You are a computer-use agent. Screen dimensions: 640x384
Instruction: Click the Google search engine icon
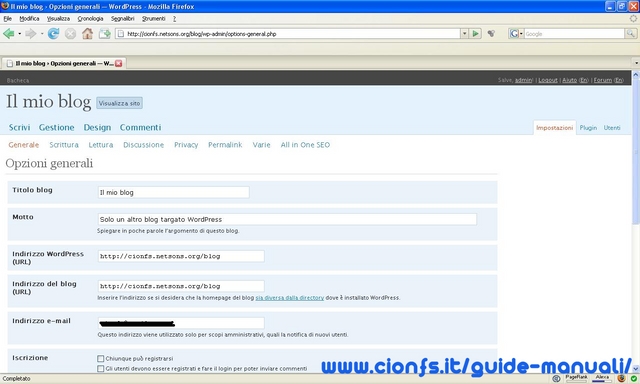514,33
